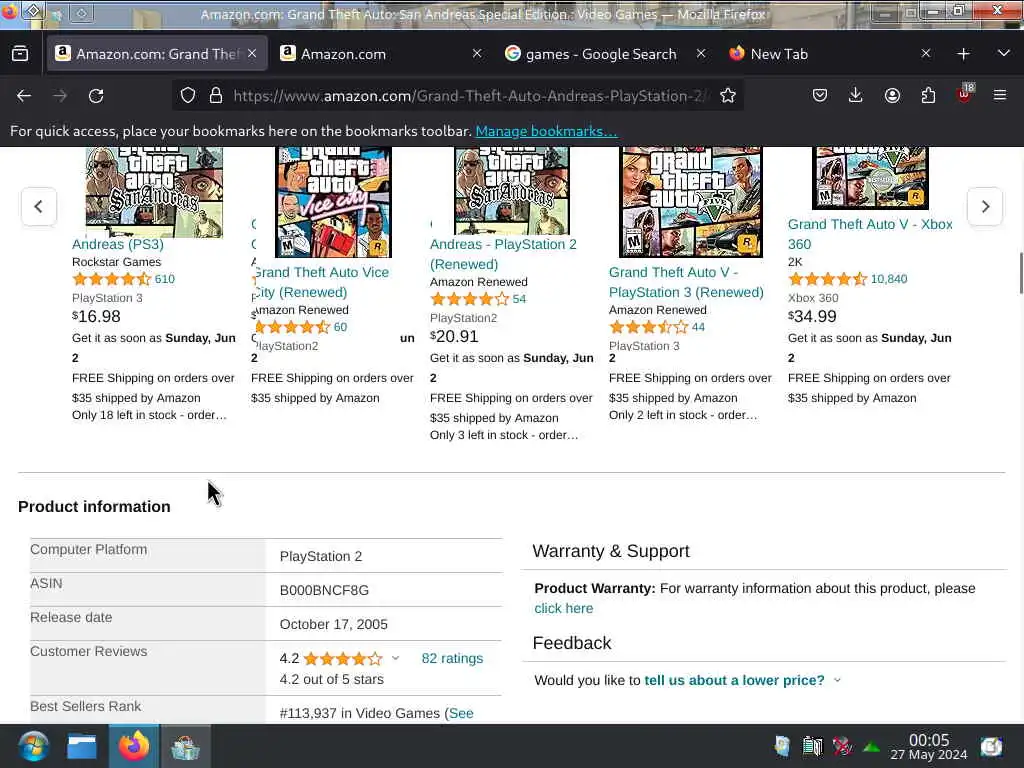Open the Andreas (PS3) product thumbnail
The height and width of the screenshot is (768, 1024).
[154, 192]
